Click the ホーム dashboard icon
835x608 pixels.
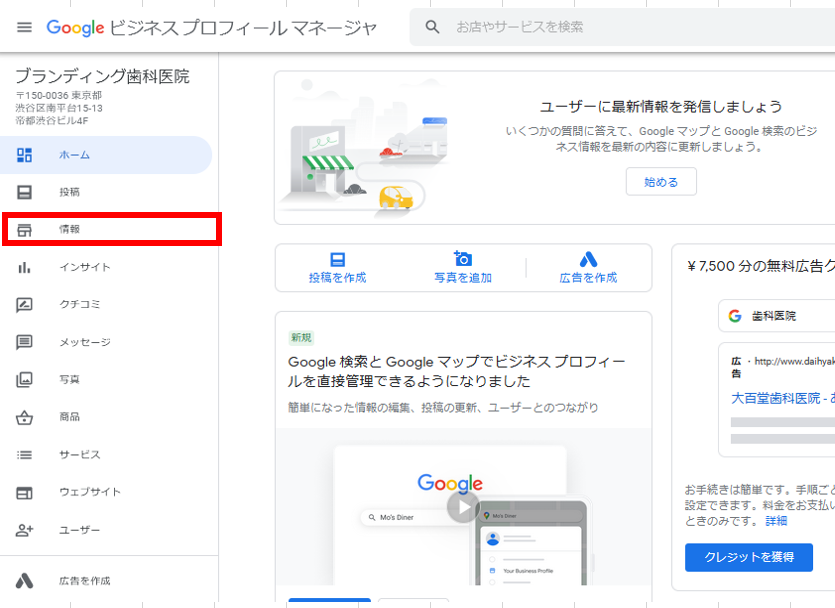[x=24, y=155]
